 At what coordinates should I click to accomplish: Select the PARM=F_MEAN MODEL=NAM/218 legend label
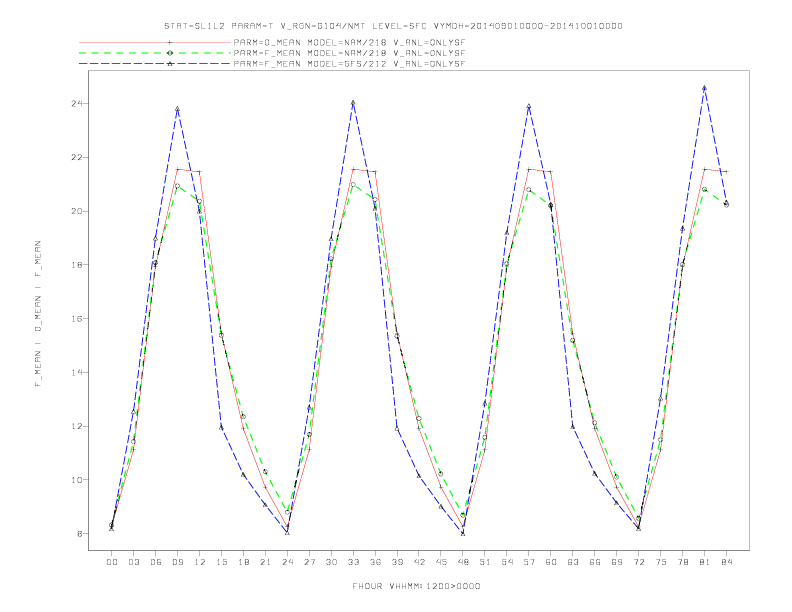pos(349,53)
